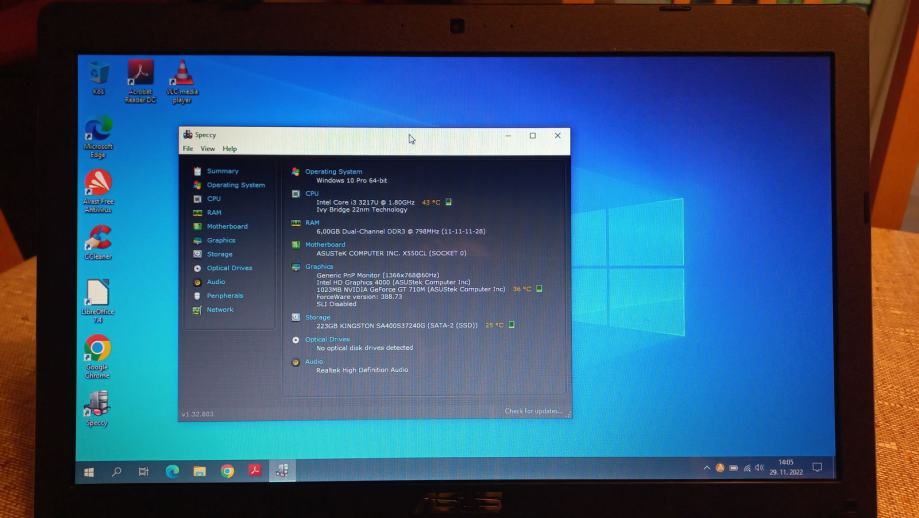Image resolution: width=919 pixels, height=518 pixels.
Task: Click the Operating System heading link
Action: pyautogui.click(x=333, y=172)
